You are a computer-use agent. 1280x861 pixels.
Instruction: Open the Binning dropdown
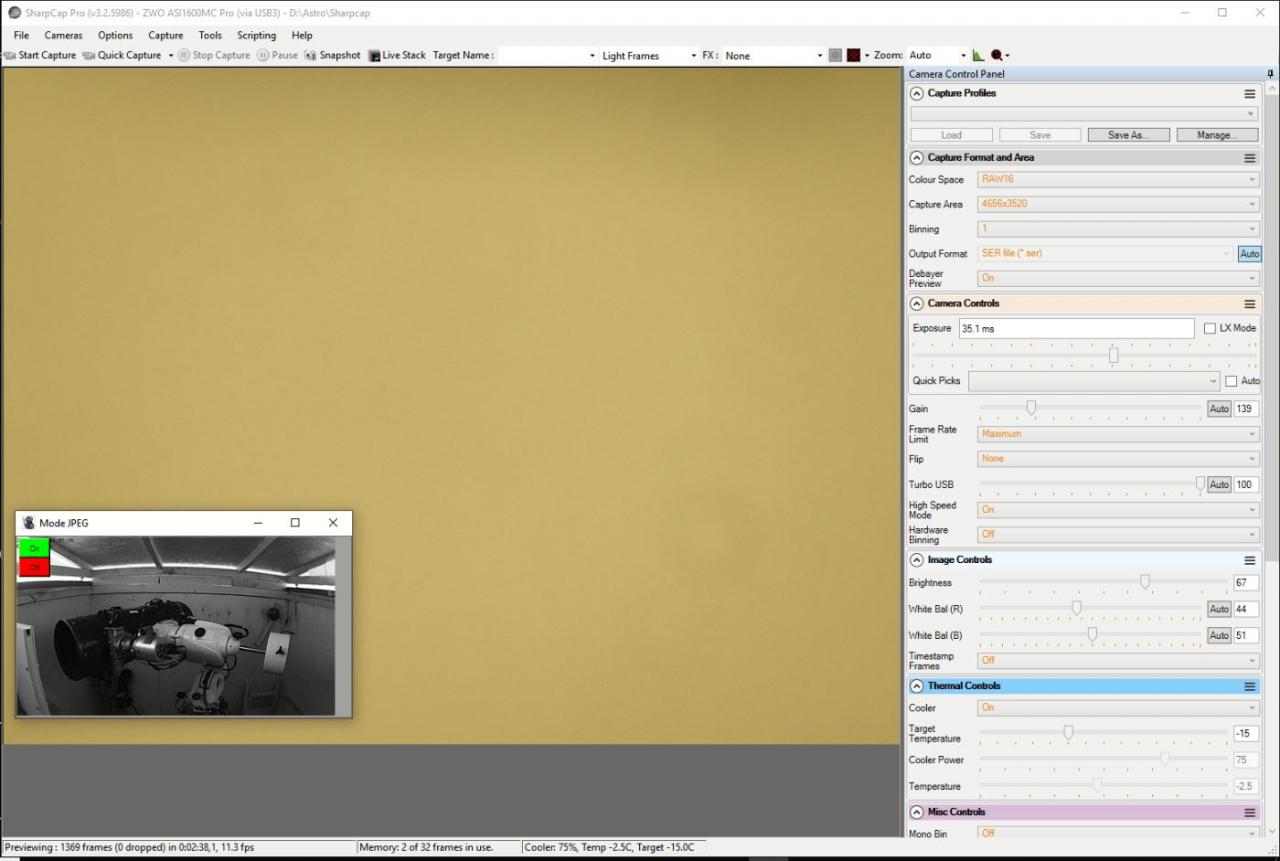click(1118, 229)
